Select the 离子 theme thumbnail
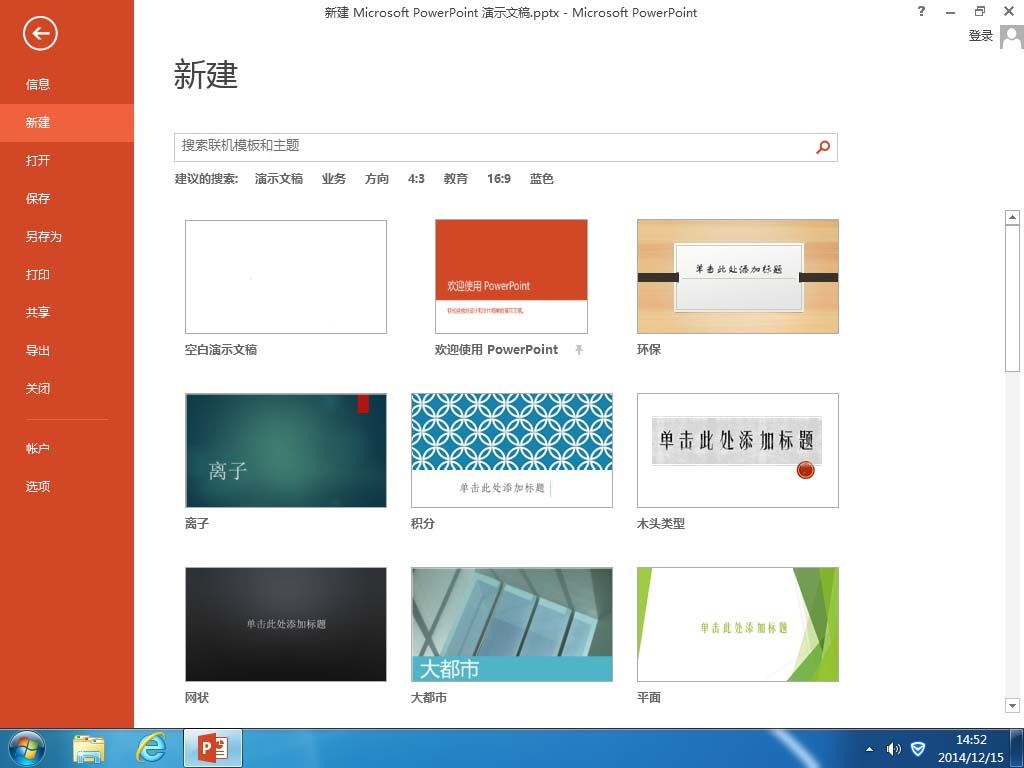 coord(285,450)
